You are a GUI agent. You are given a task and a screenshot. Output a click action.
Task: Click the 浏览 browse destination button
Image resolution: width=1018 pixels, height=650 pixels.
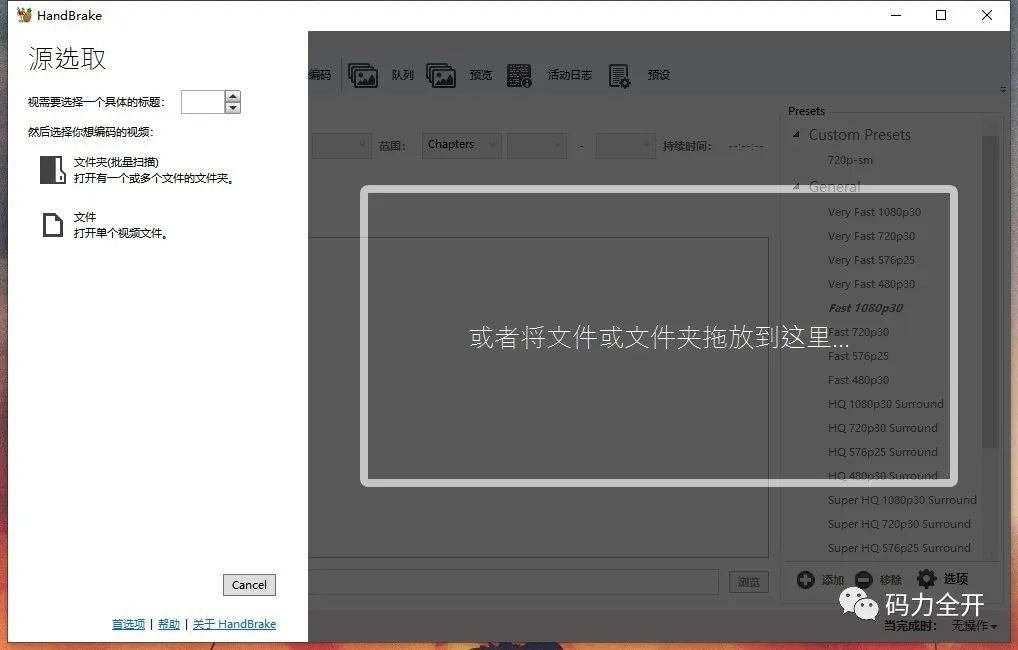[749, 582]
